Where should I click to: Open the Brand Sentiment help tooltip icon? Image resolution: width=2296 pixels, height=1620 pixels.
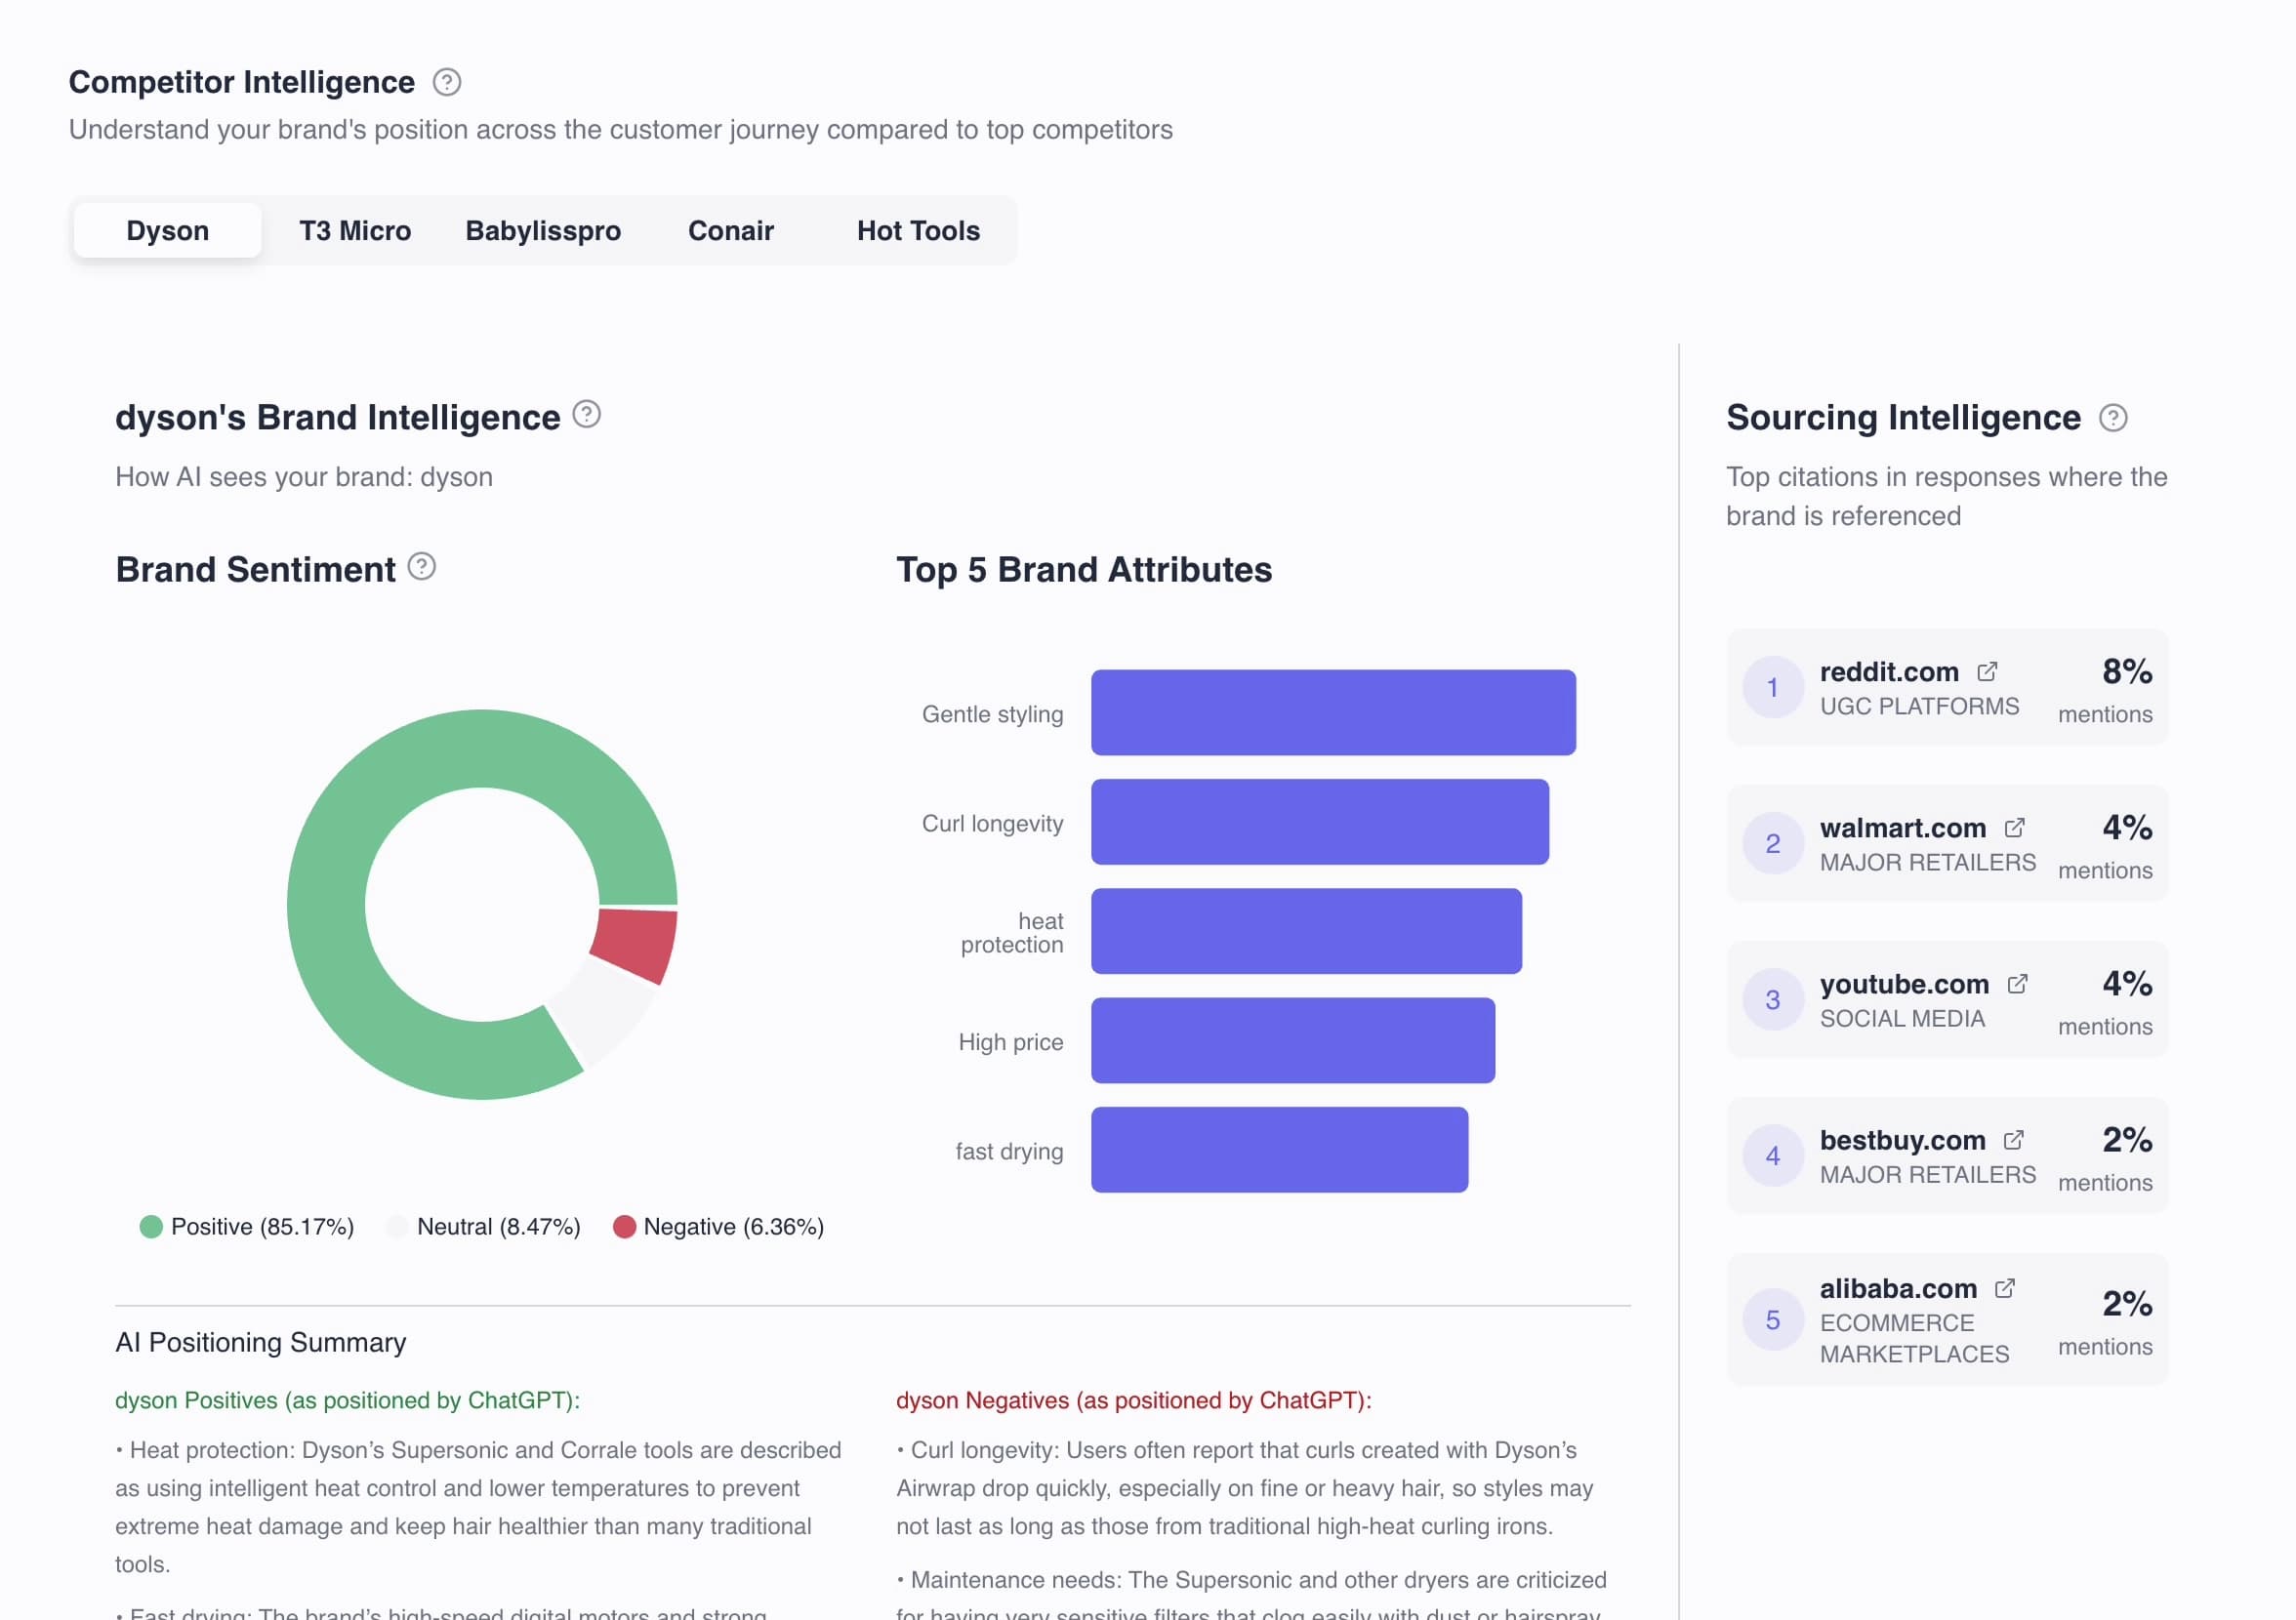pyautogui.click(x=424, y=568)
